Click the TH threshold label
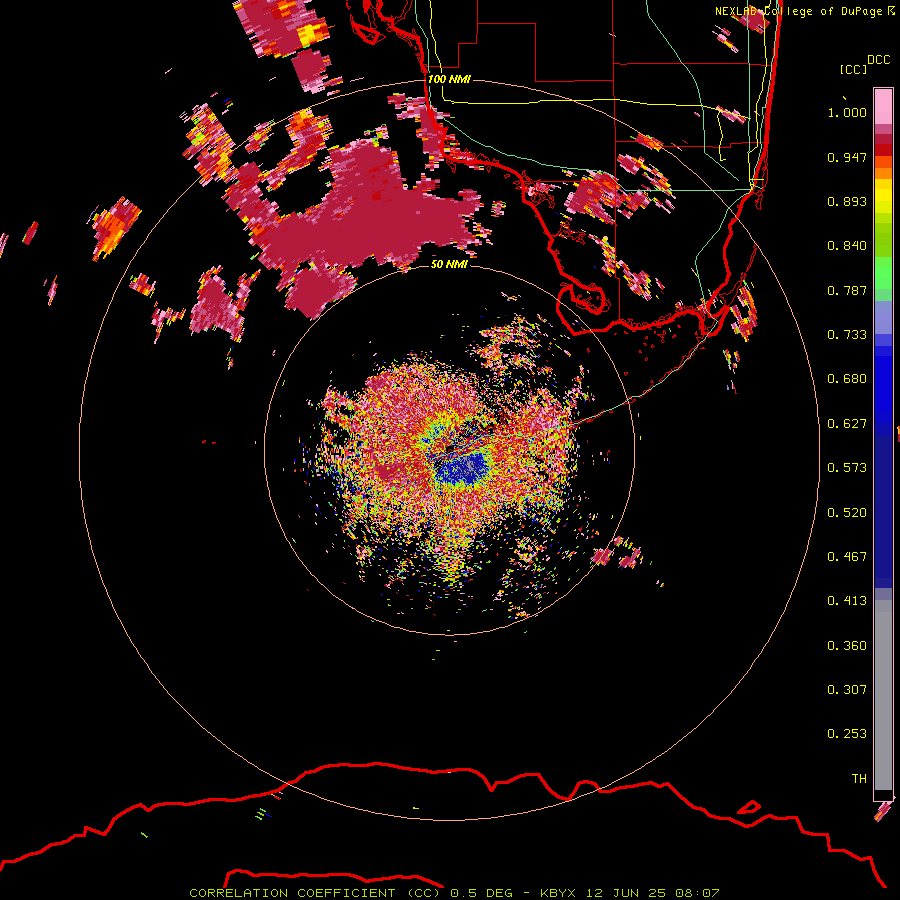Image resolution: width=900 pixels, height=900 pixels. (859, 779)
